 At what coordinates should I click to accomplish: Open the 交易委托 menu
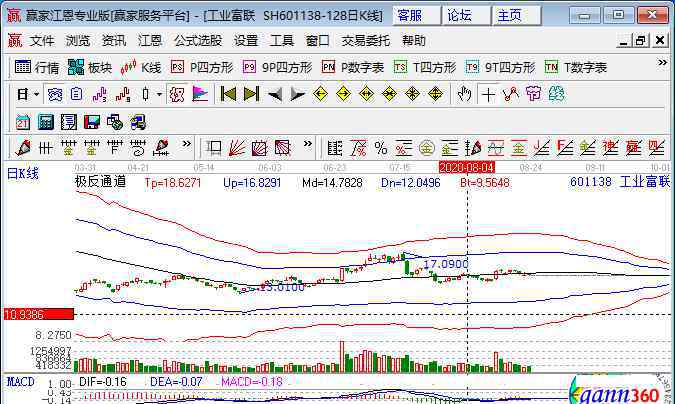[365, 41]
